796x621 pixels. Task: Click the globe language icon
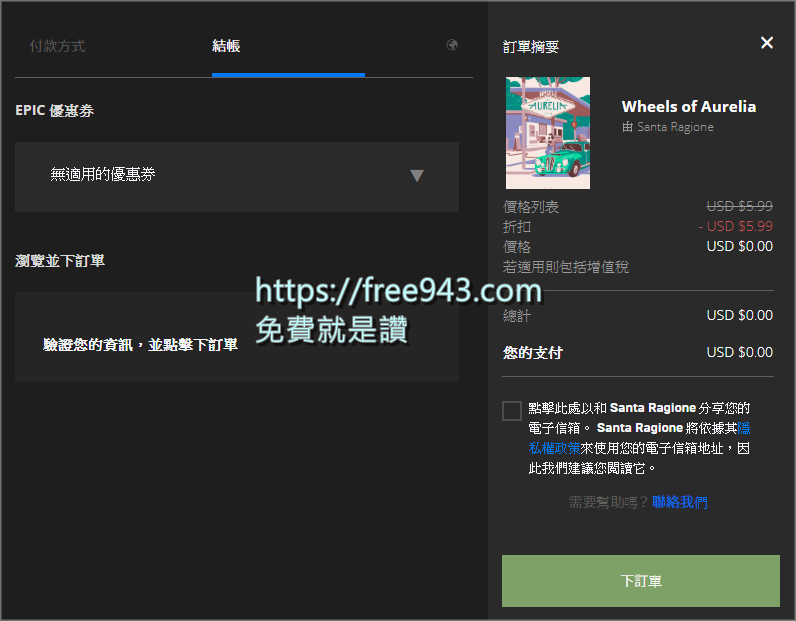(x=452, y=45)
